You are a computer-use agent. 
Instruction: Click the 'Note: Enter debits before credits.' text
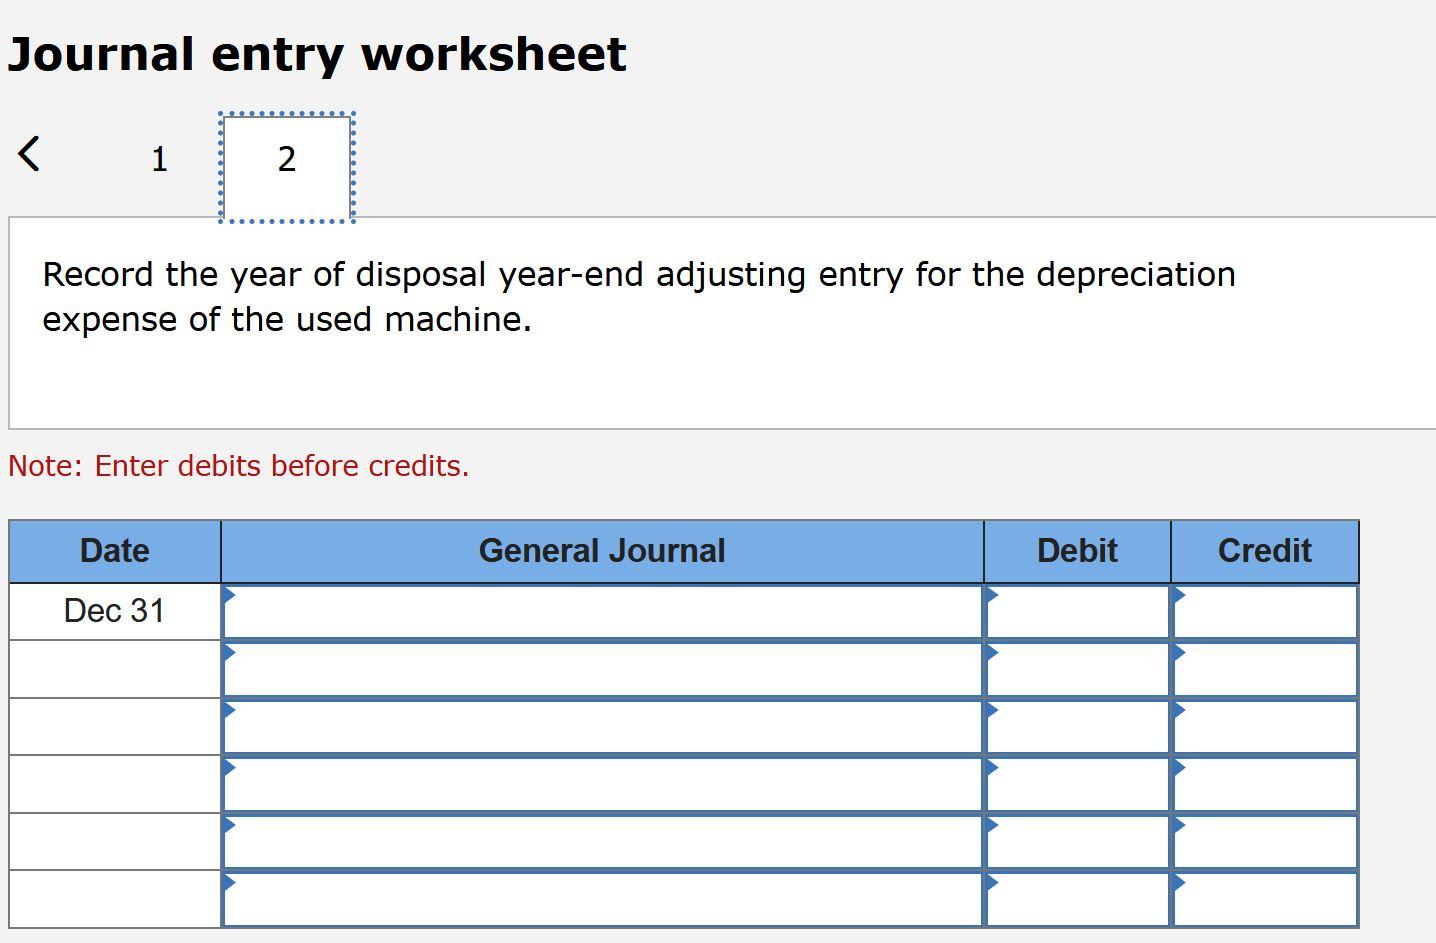click(239, 466)
